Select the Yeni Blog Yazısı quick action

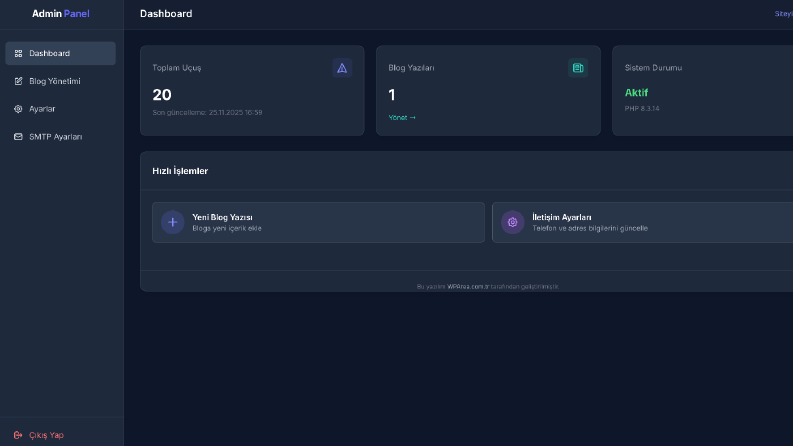318,222
